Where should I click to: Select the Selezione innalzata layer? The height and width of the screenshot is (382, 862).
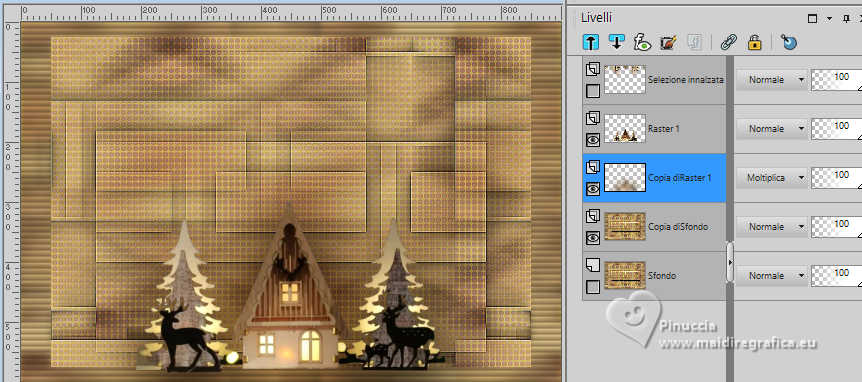(654, 80)
